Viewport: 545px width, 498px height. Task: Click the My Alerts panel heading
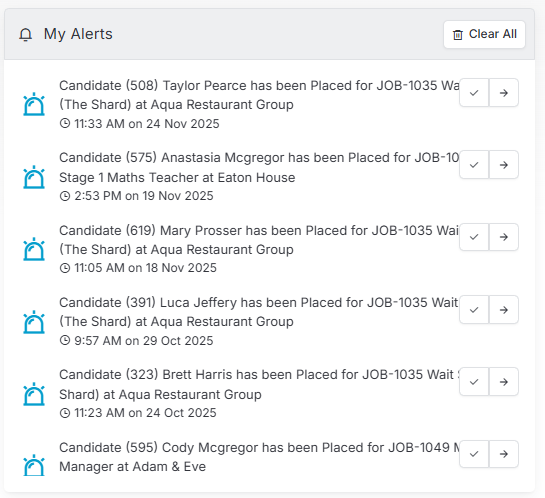78,34
